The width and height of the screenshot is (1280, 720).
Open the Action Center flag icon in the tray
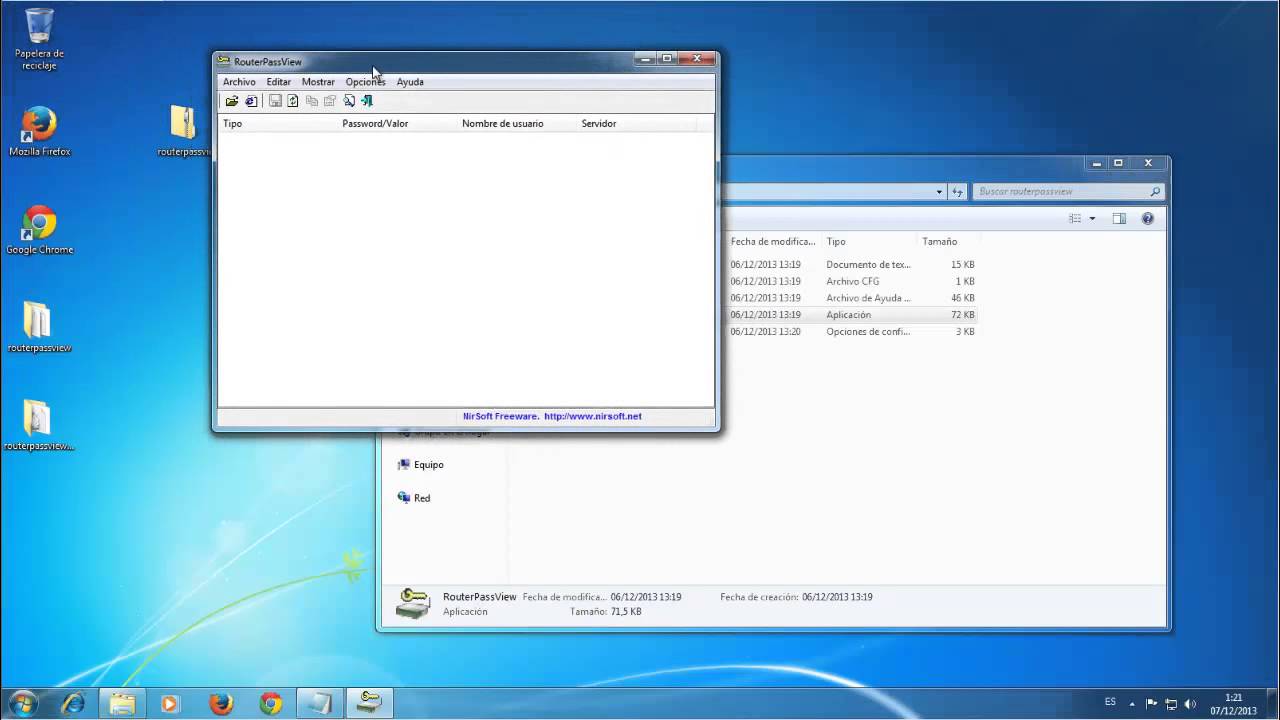pos(1151,704)
